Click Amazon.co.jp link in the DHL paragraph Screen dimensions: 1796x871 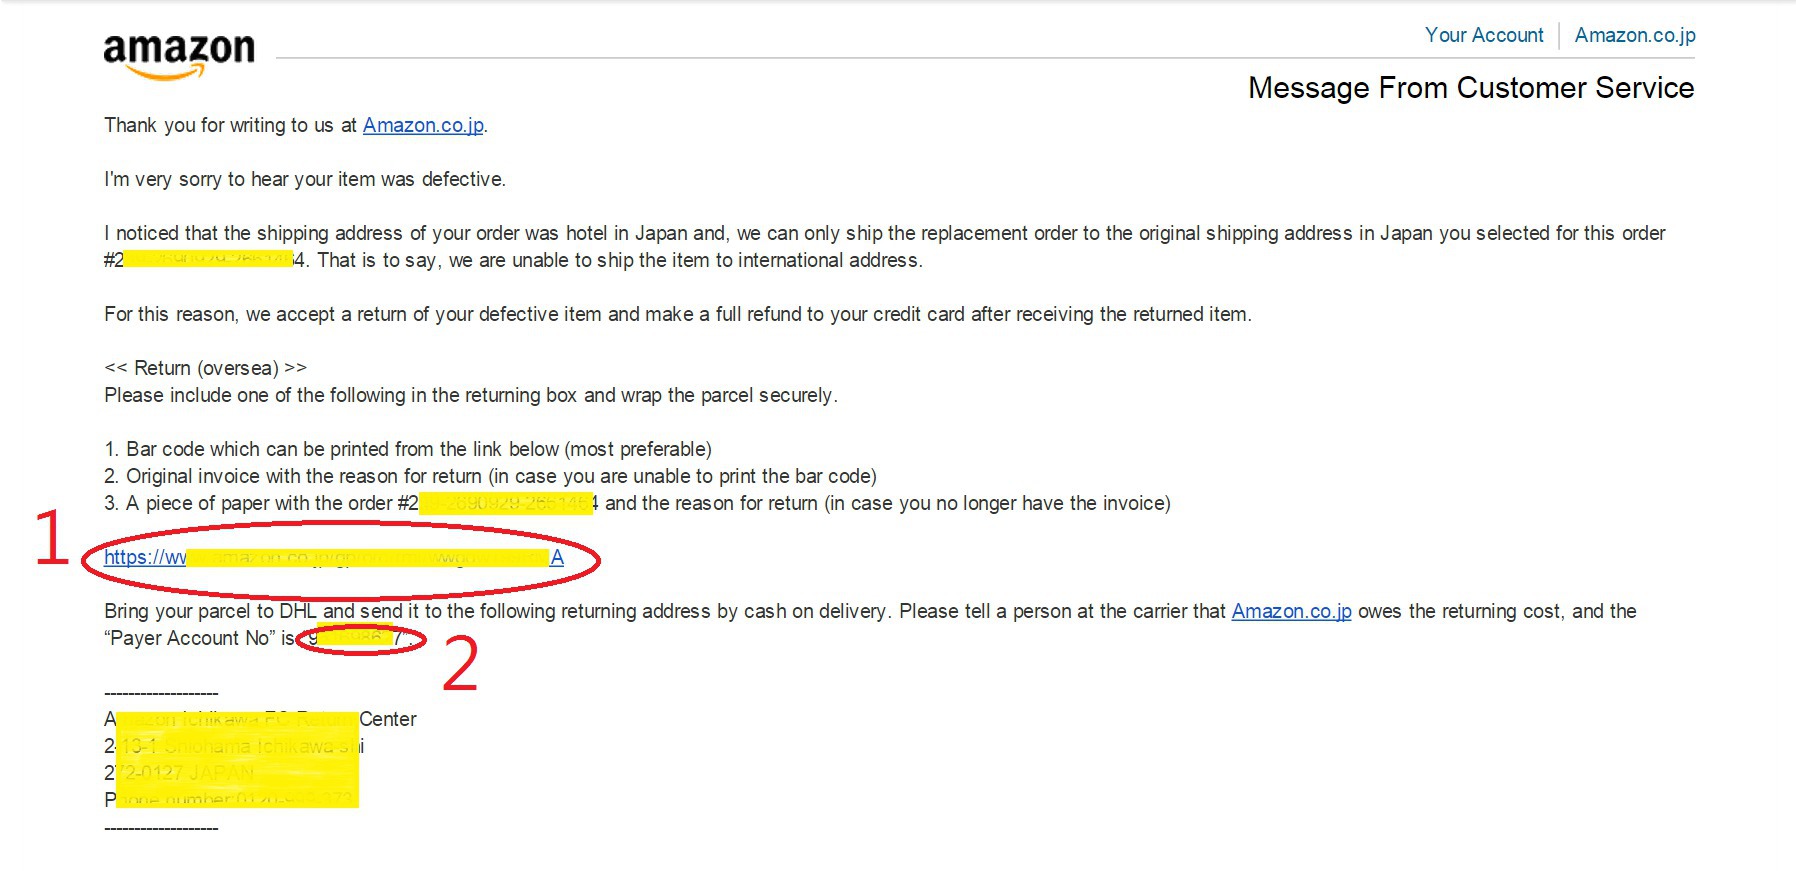(x=1291, y=611)
